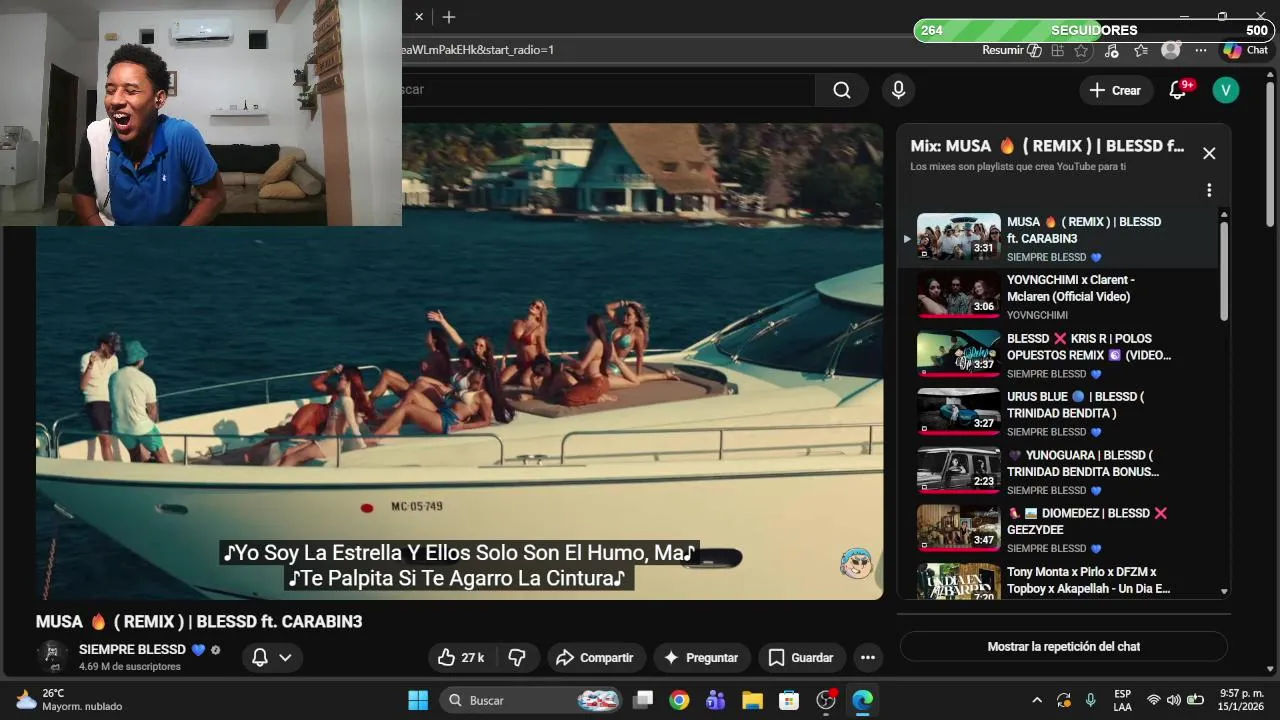Open the weather widget 26°C
The width and height of the screenshot is (1280, 720).
[x=70, y=700]
